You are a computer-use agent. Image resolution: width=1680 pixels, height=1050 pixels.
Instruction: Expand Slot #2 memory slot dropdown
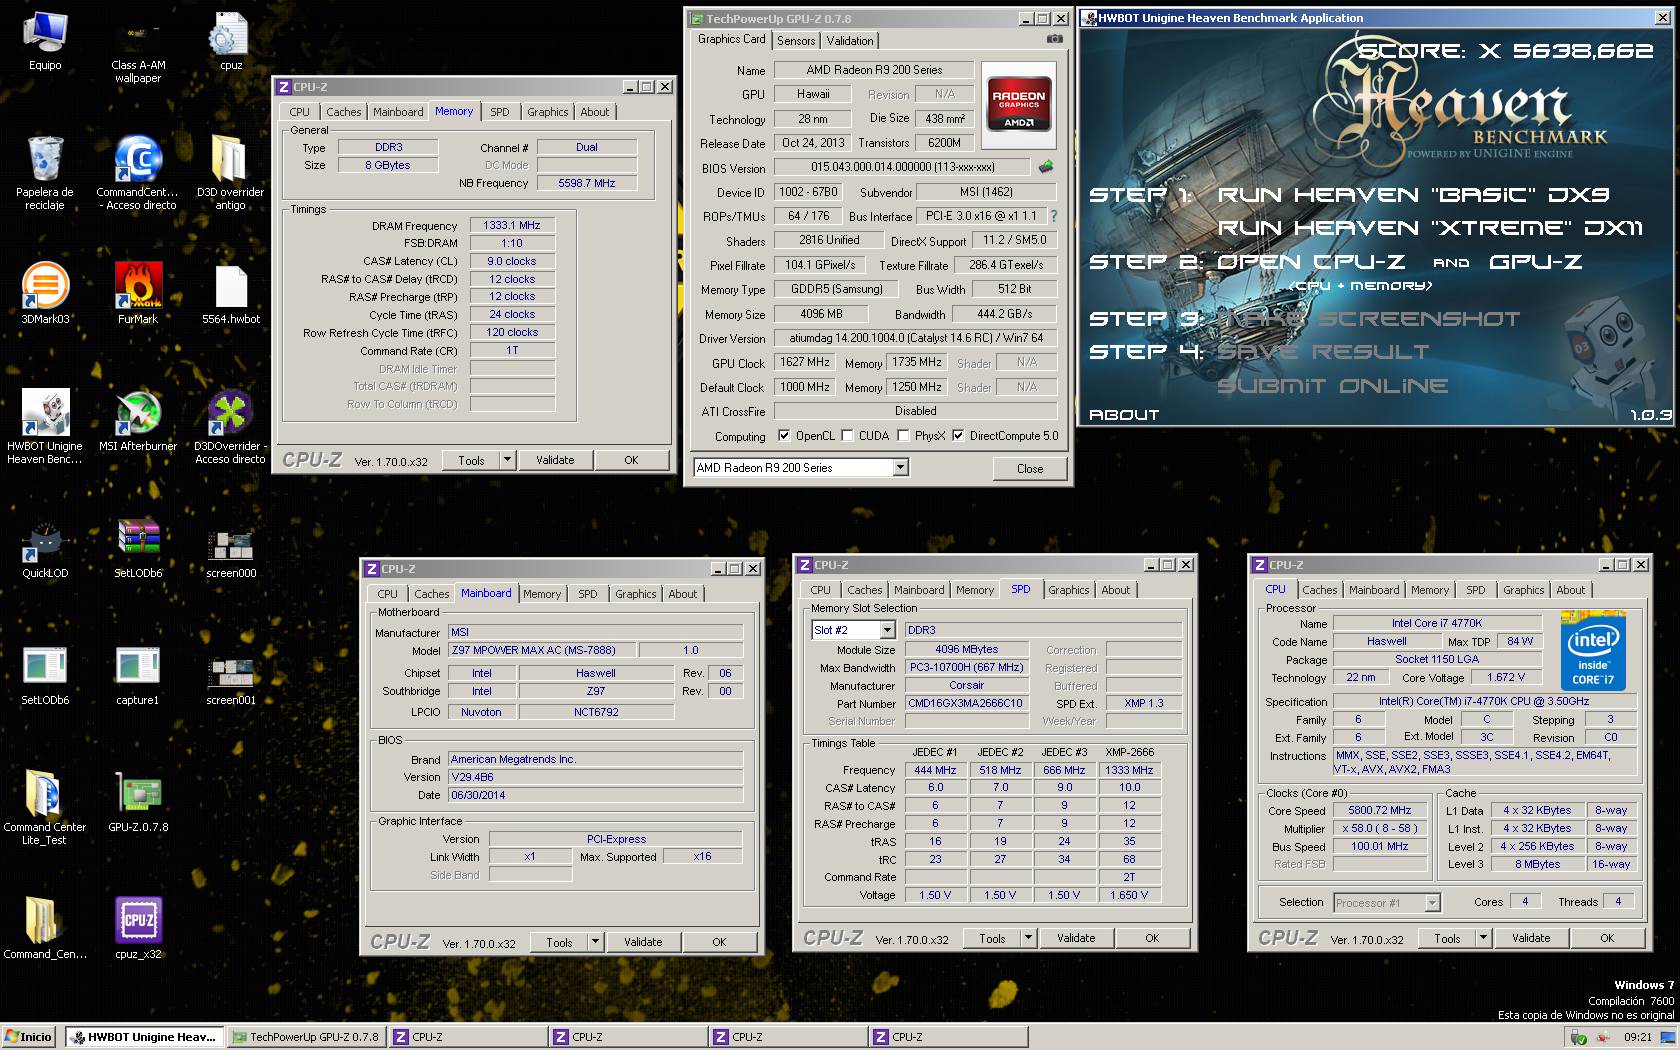[887, 630]
